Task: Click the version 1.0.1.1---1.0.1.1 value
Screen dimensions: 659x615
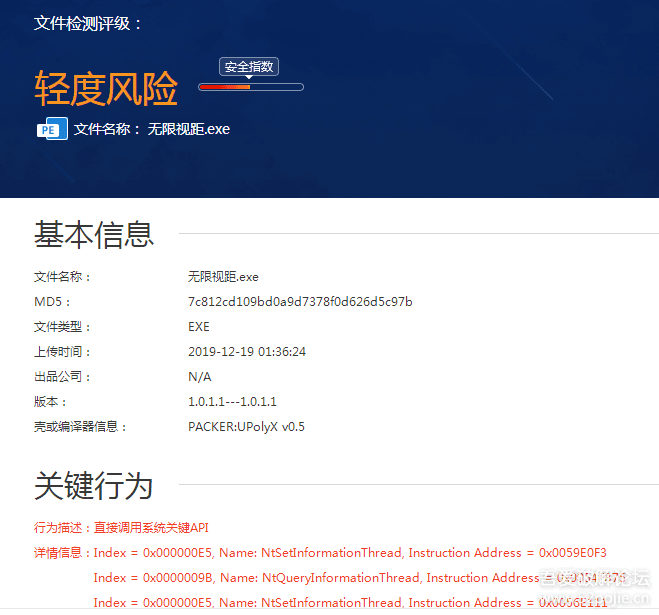Action: [232, 402]
